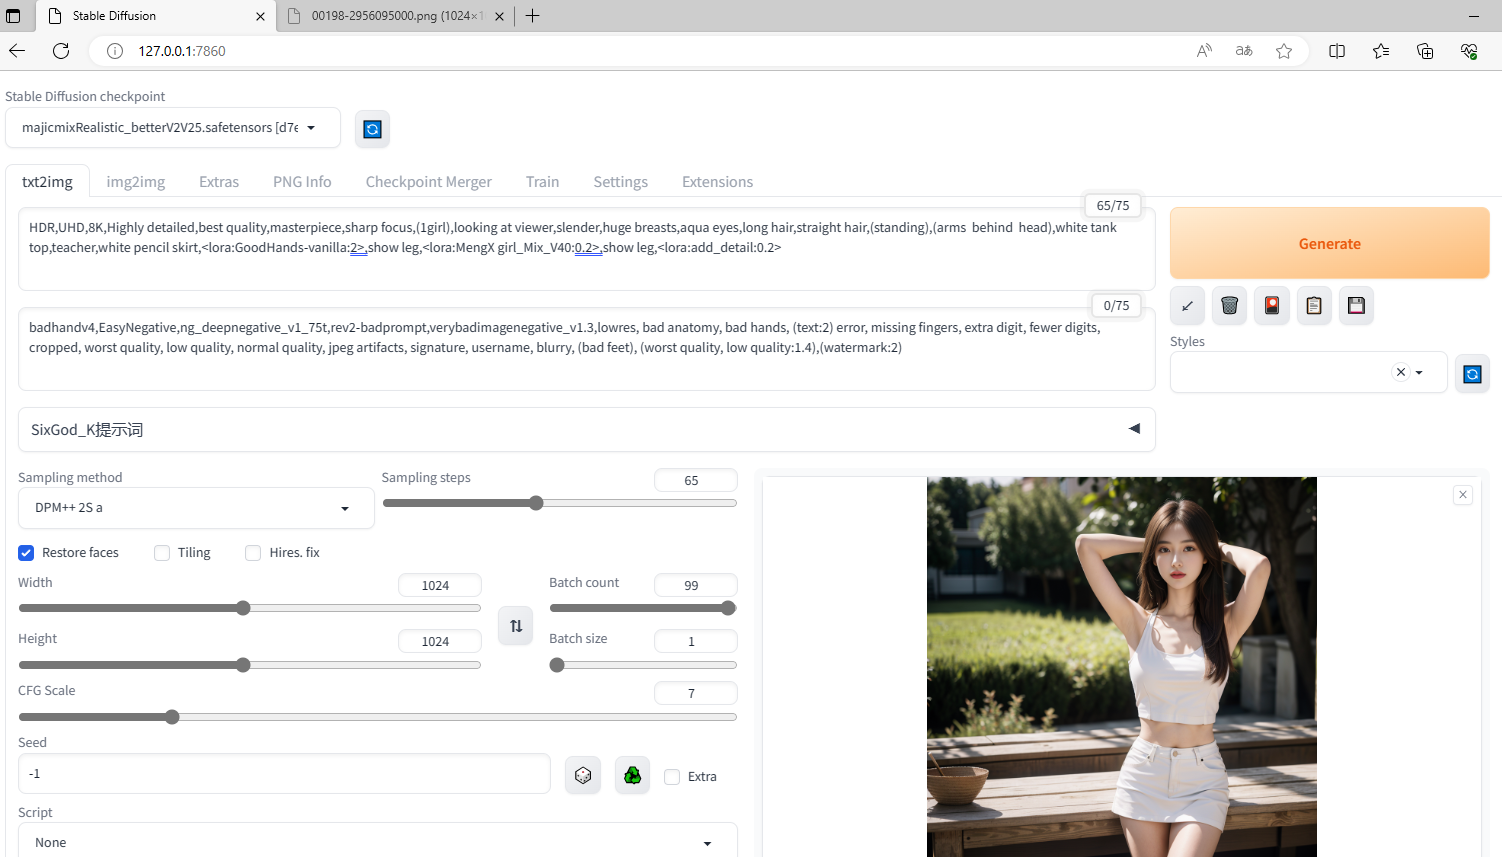Save style using the floppy disk icon

click(x=1356, y=306)
